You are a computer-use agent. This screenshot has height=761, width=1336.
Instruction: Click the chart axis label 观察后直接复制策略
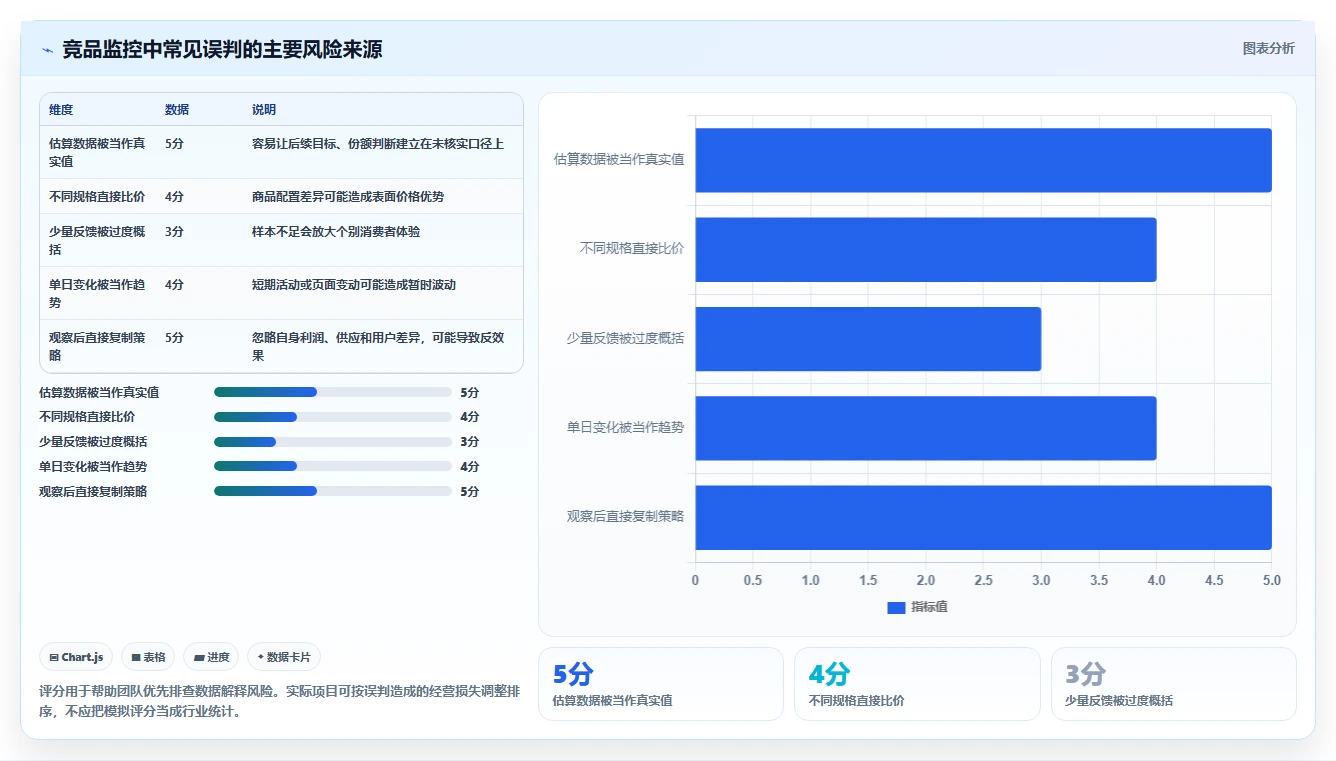point(625,516)
